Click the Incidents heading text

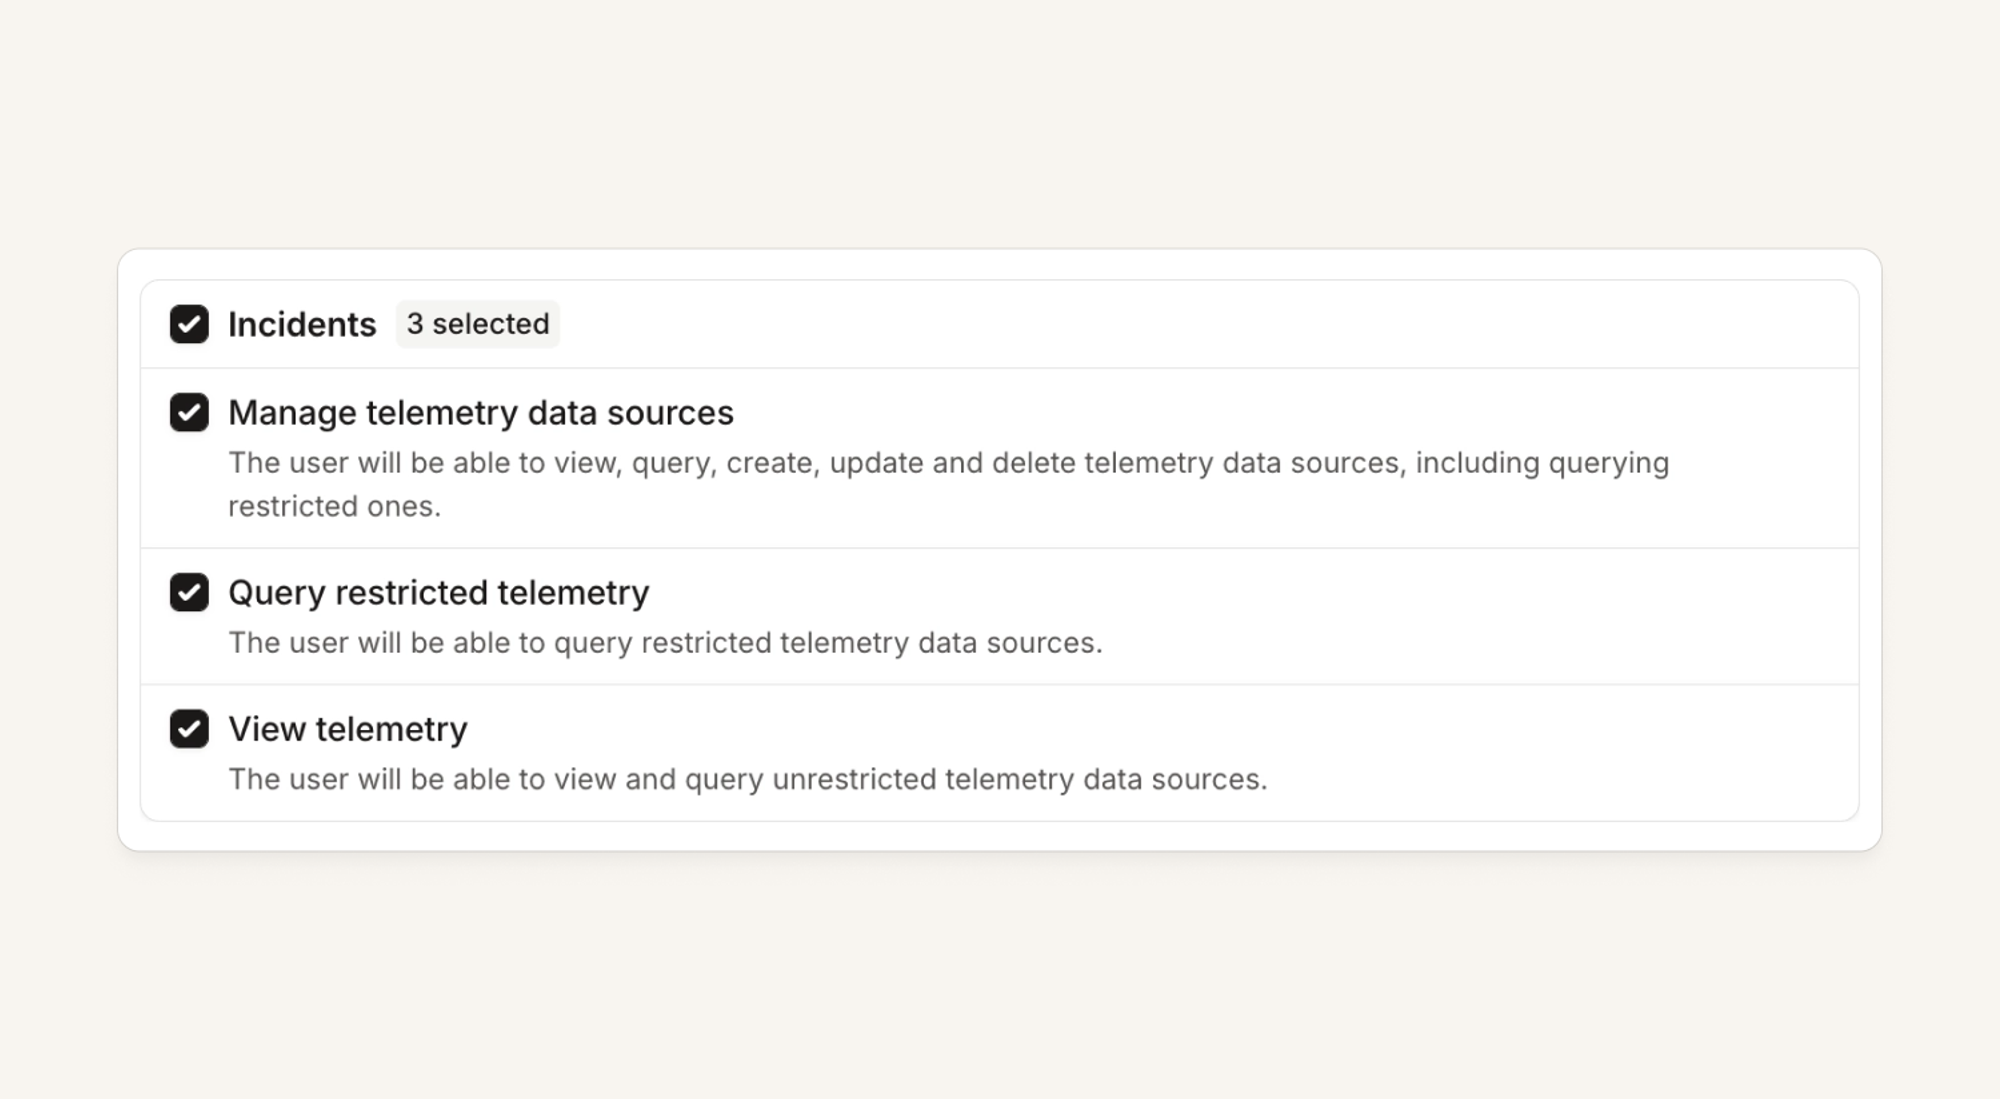(x=302, y=324)
